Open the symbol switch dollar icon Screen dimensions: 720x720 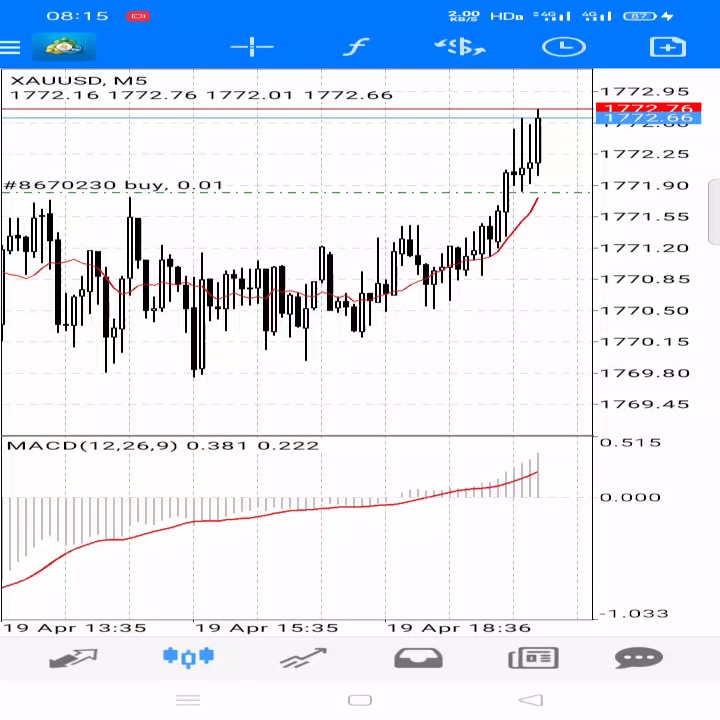pyautogui.click(x=460, y=47)
